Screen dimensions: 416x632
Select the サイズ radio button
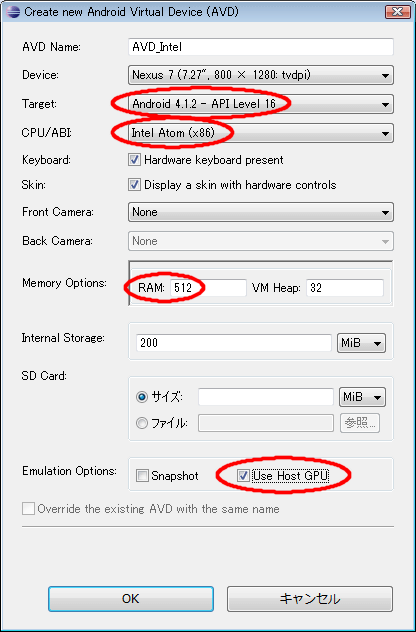(142, 397)
